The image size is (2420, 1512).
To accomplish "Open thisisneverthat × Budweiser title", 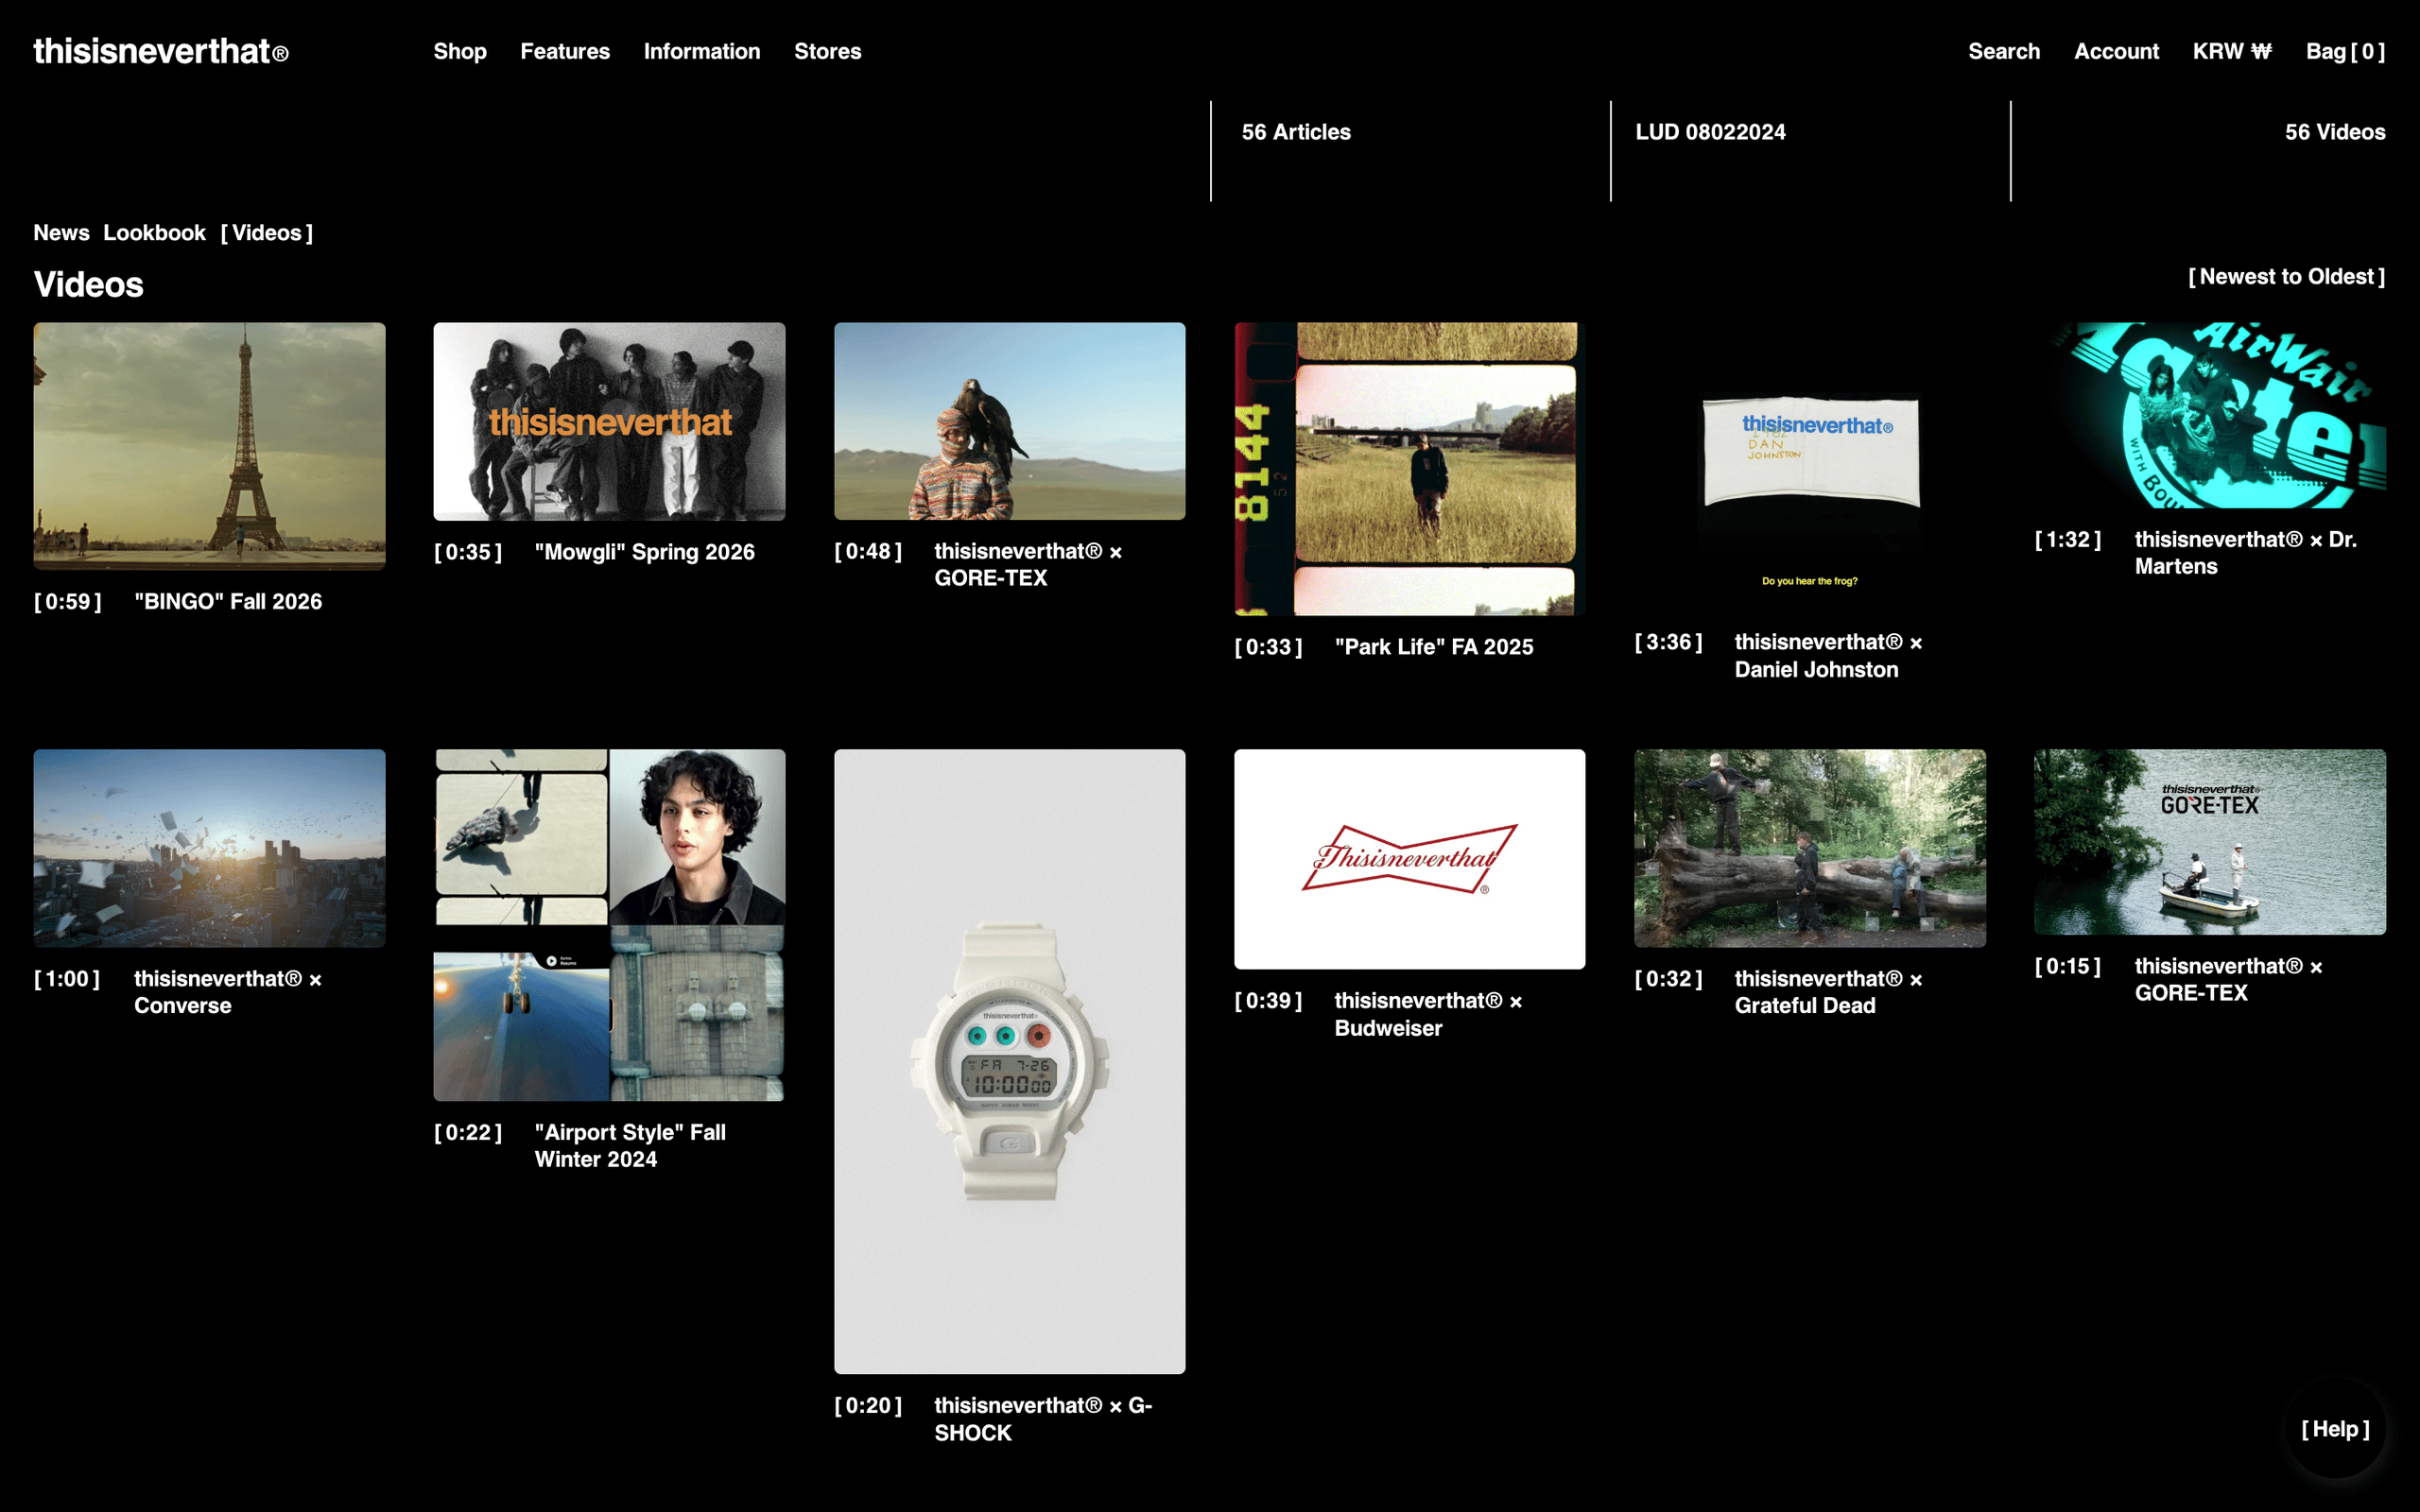I will point(1428,1014).
